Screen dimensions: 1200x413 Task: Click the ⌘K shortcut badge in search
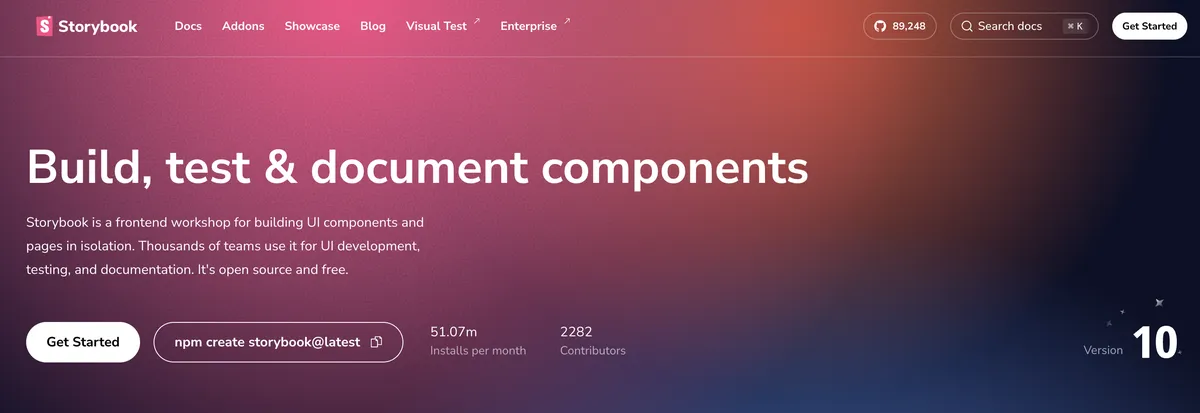pos(1075,26)
